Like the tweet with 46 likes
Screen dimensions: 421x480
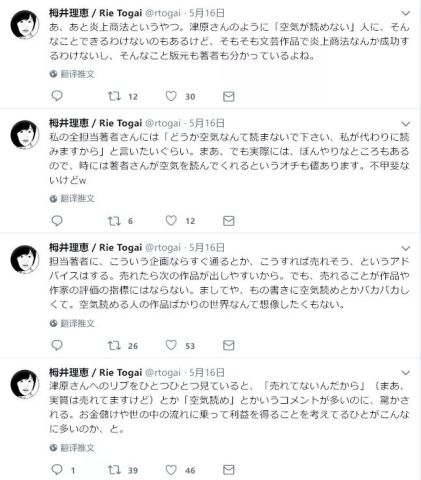click(171, 470)
